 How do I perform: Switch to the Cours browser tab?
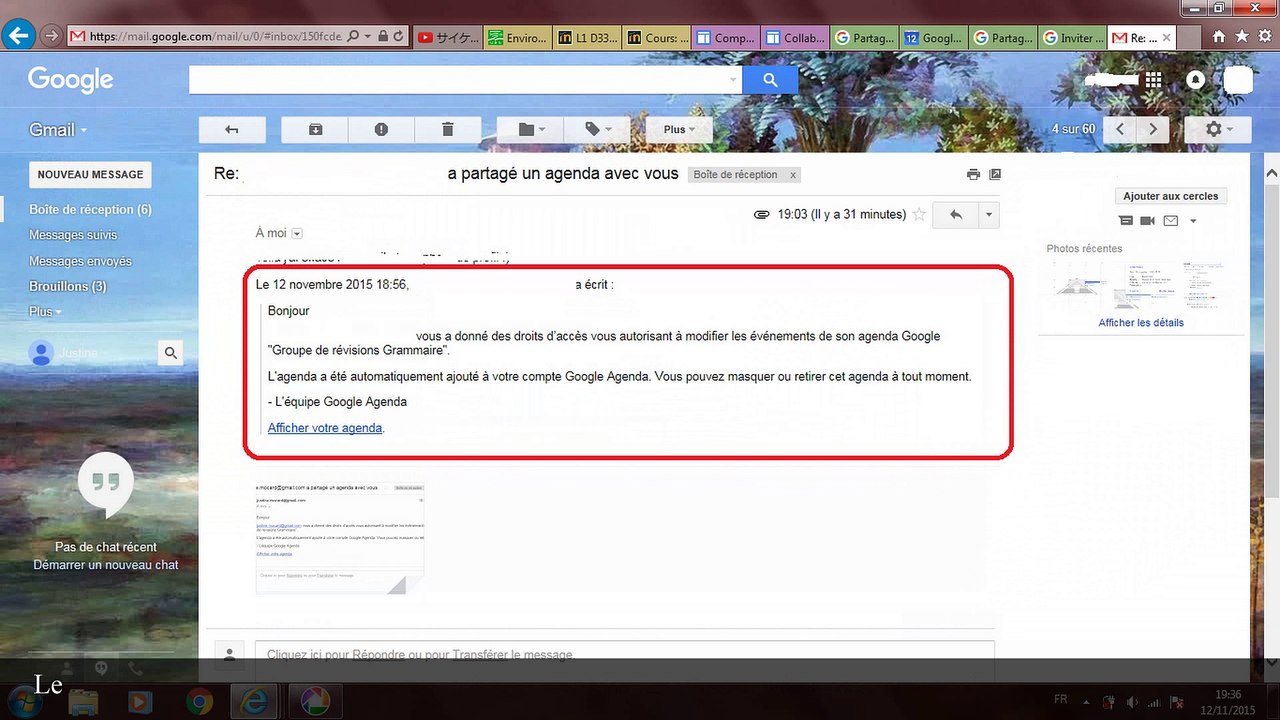(655, 38)
